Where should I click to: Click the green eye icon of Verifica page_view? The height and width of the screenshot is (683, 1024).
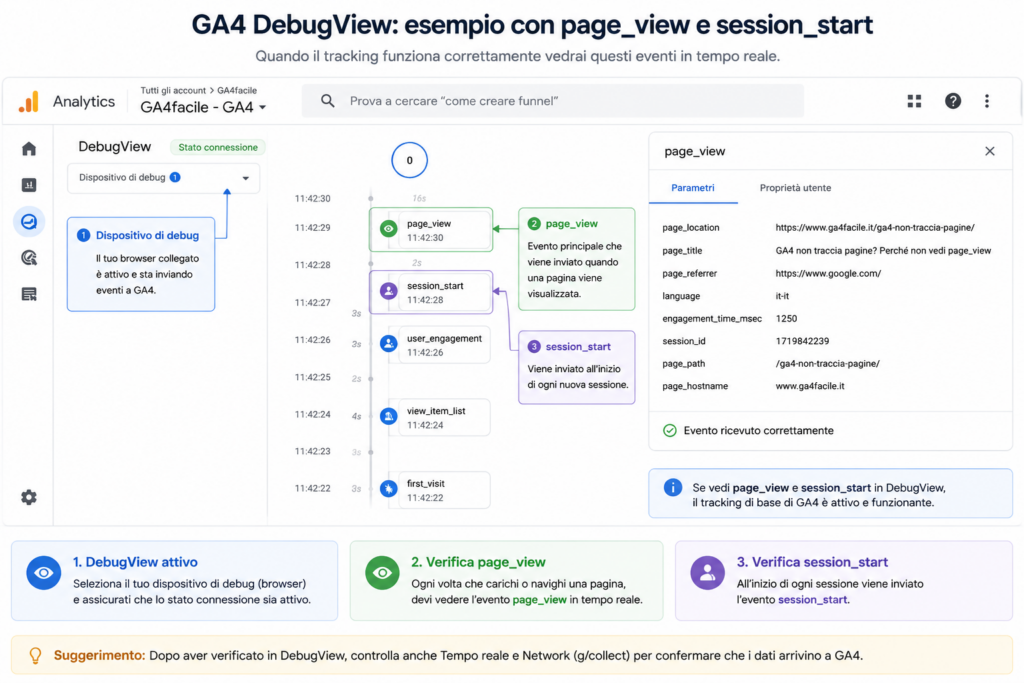(382, 573)
